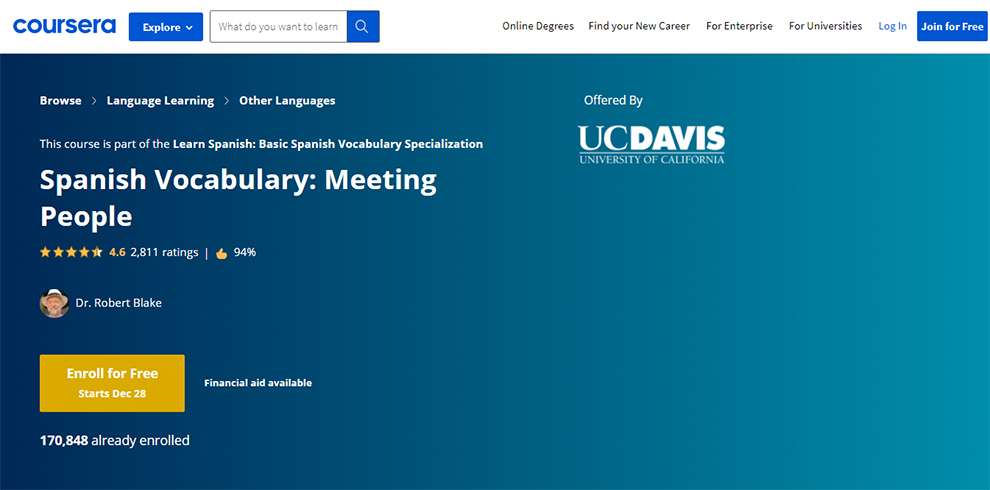Viewport: 990px width, 490px height.
Task: Click the Offered By label
Action: [613, 100]
